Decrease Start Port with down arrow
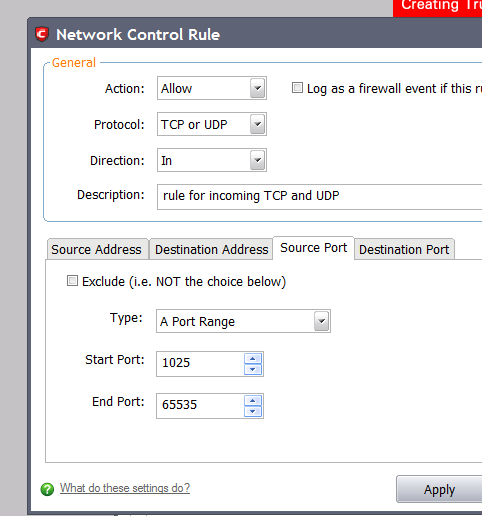The height and width of the screenshot is (516, 482). [x=253, y=369]
